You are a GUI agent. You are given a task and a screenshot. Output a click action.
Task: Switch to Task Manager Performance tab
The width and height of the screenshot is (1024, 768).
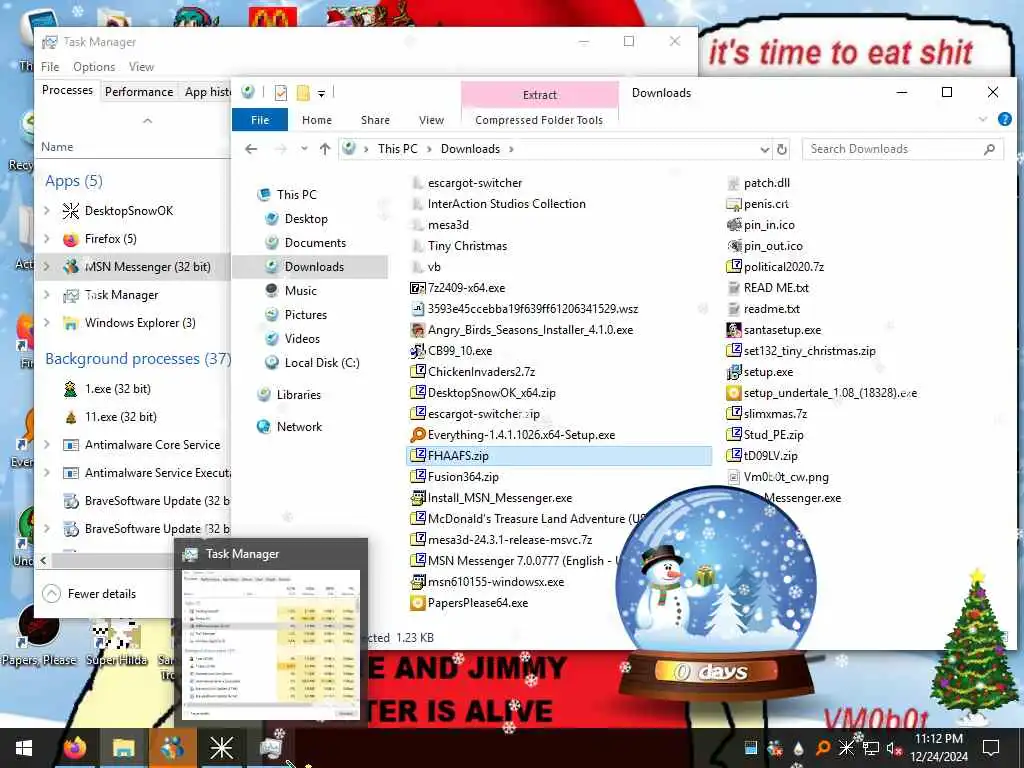coord(139,91)
